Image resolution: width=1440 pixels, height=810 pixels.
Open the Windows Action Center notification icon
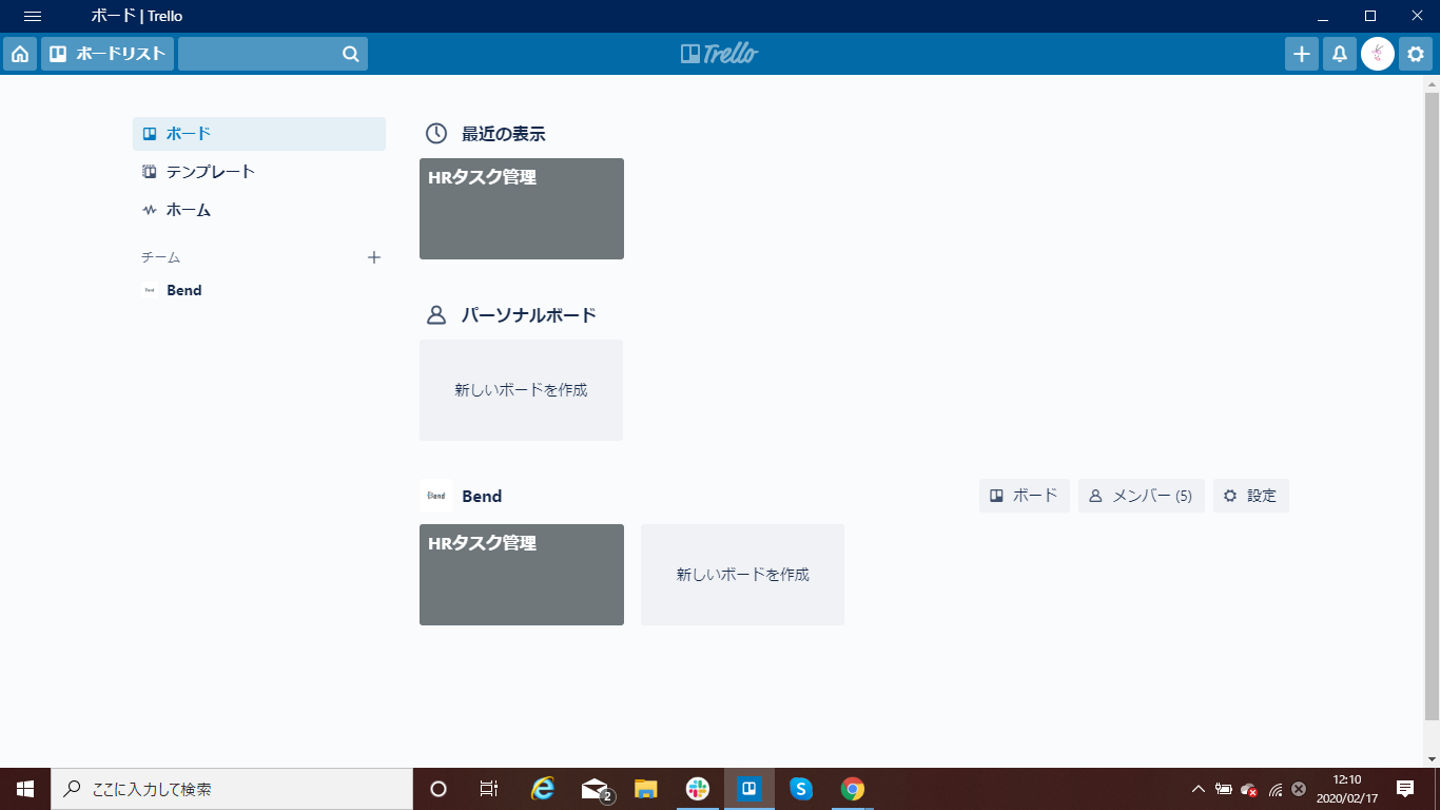click(1405, 789)
